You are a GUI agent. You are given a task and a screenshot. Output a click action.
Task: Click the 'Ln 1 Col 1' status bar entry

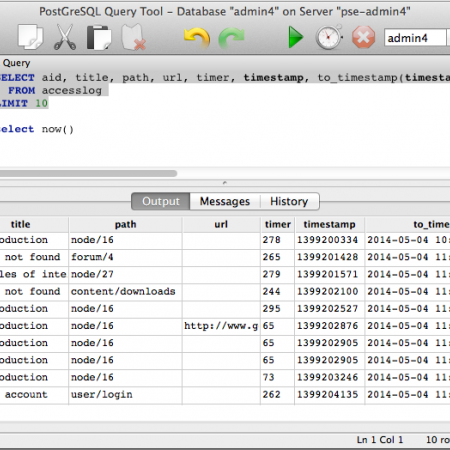[x=380, y=440]
